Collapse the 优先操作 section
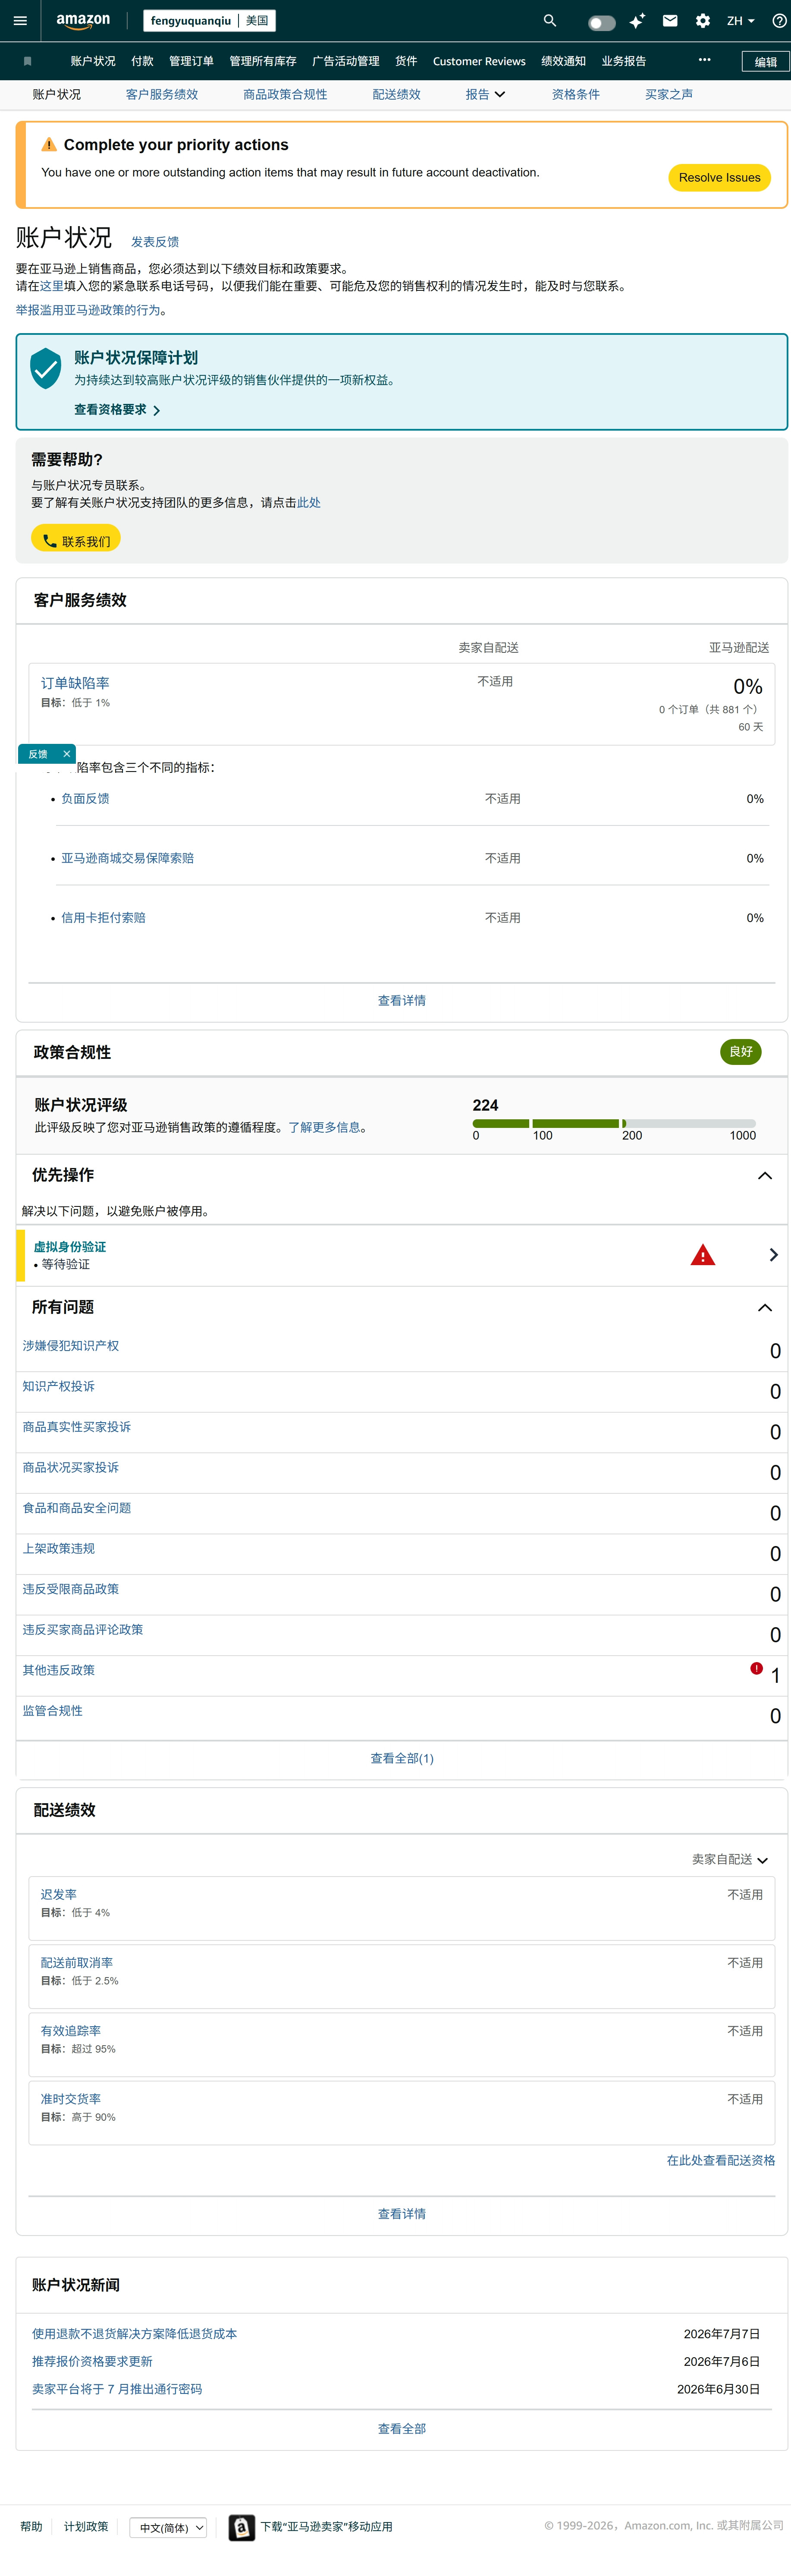The width and height of the screenshot is (791, 2576). click(765, 1176)
